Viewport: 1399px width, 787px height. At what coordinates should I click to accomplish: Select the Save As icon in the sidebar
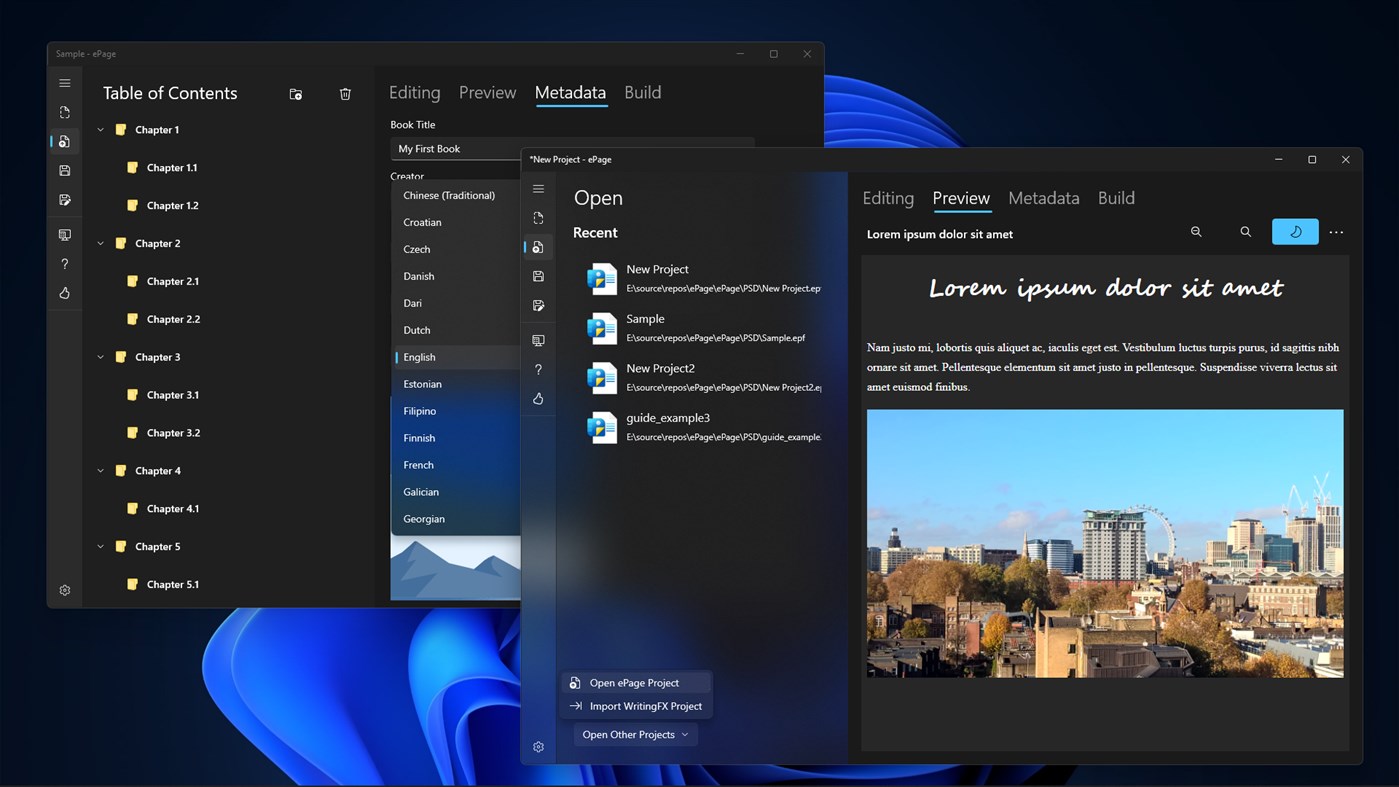(x=538, y=305)
